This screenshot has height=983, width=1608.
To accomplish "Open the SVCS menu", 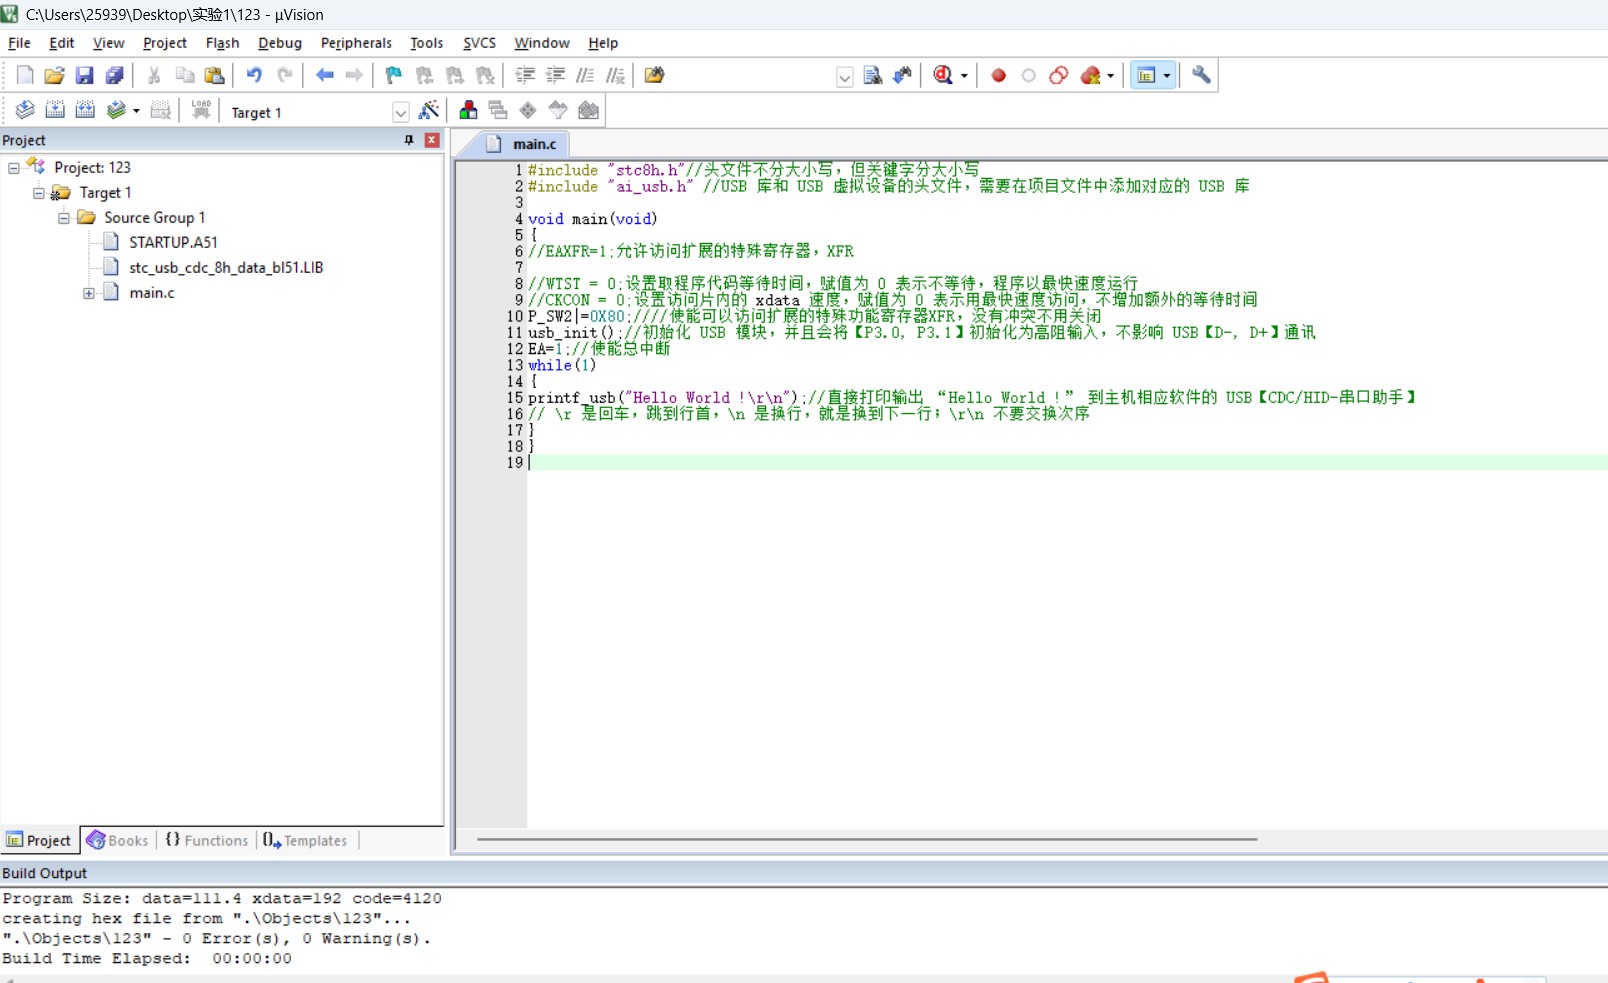I will pos(479,43).
